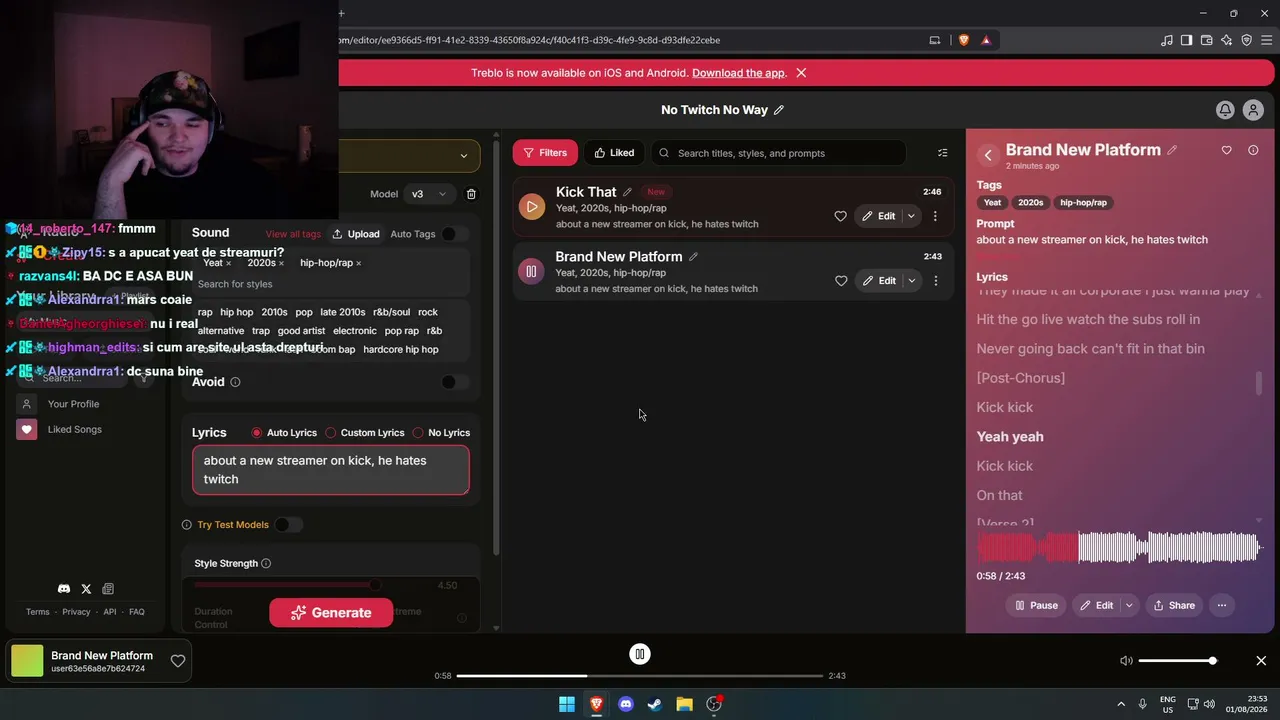Open Your Profile in sidebar

73,404
